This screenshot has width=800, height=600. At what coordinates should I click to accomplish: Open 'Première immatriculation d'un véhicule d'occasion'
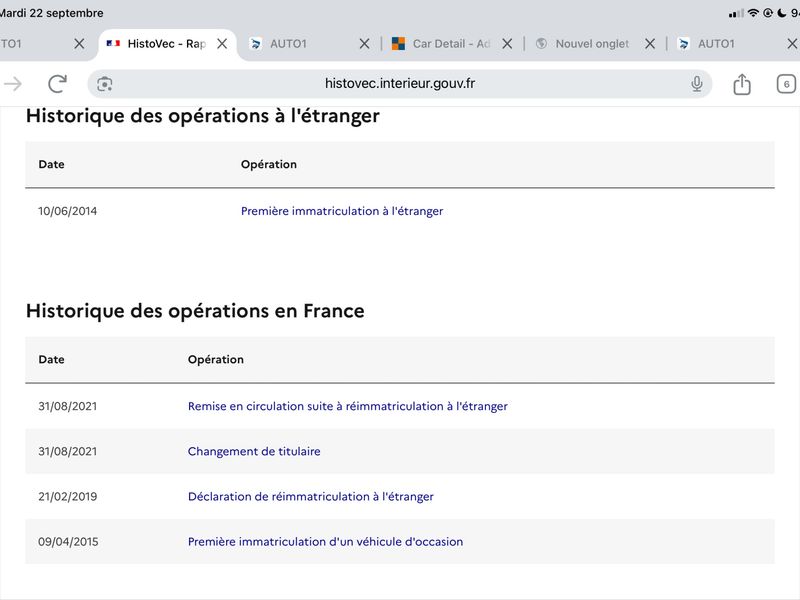[326, 542]
